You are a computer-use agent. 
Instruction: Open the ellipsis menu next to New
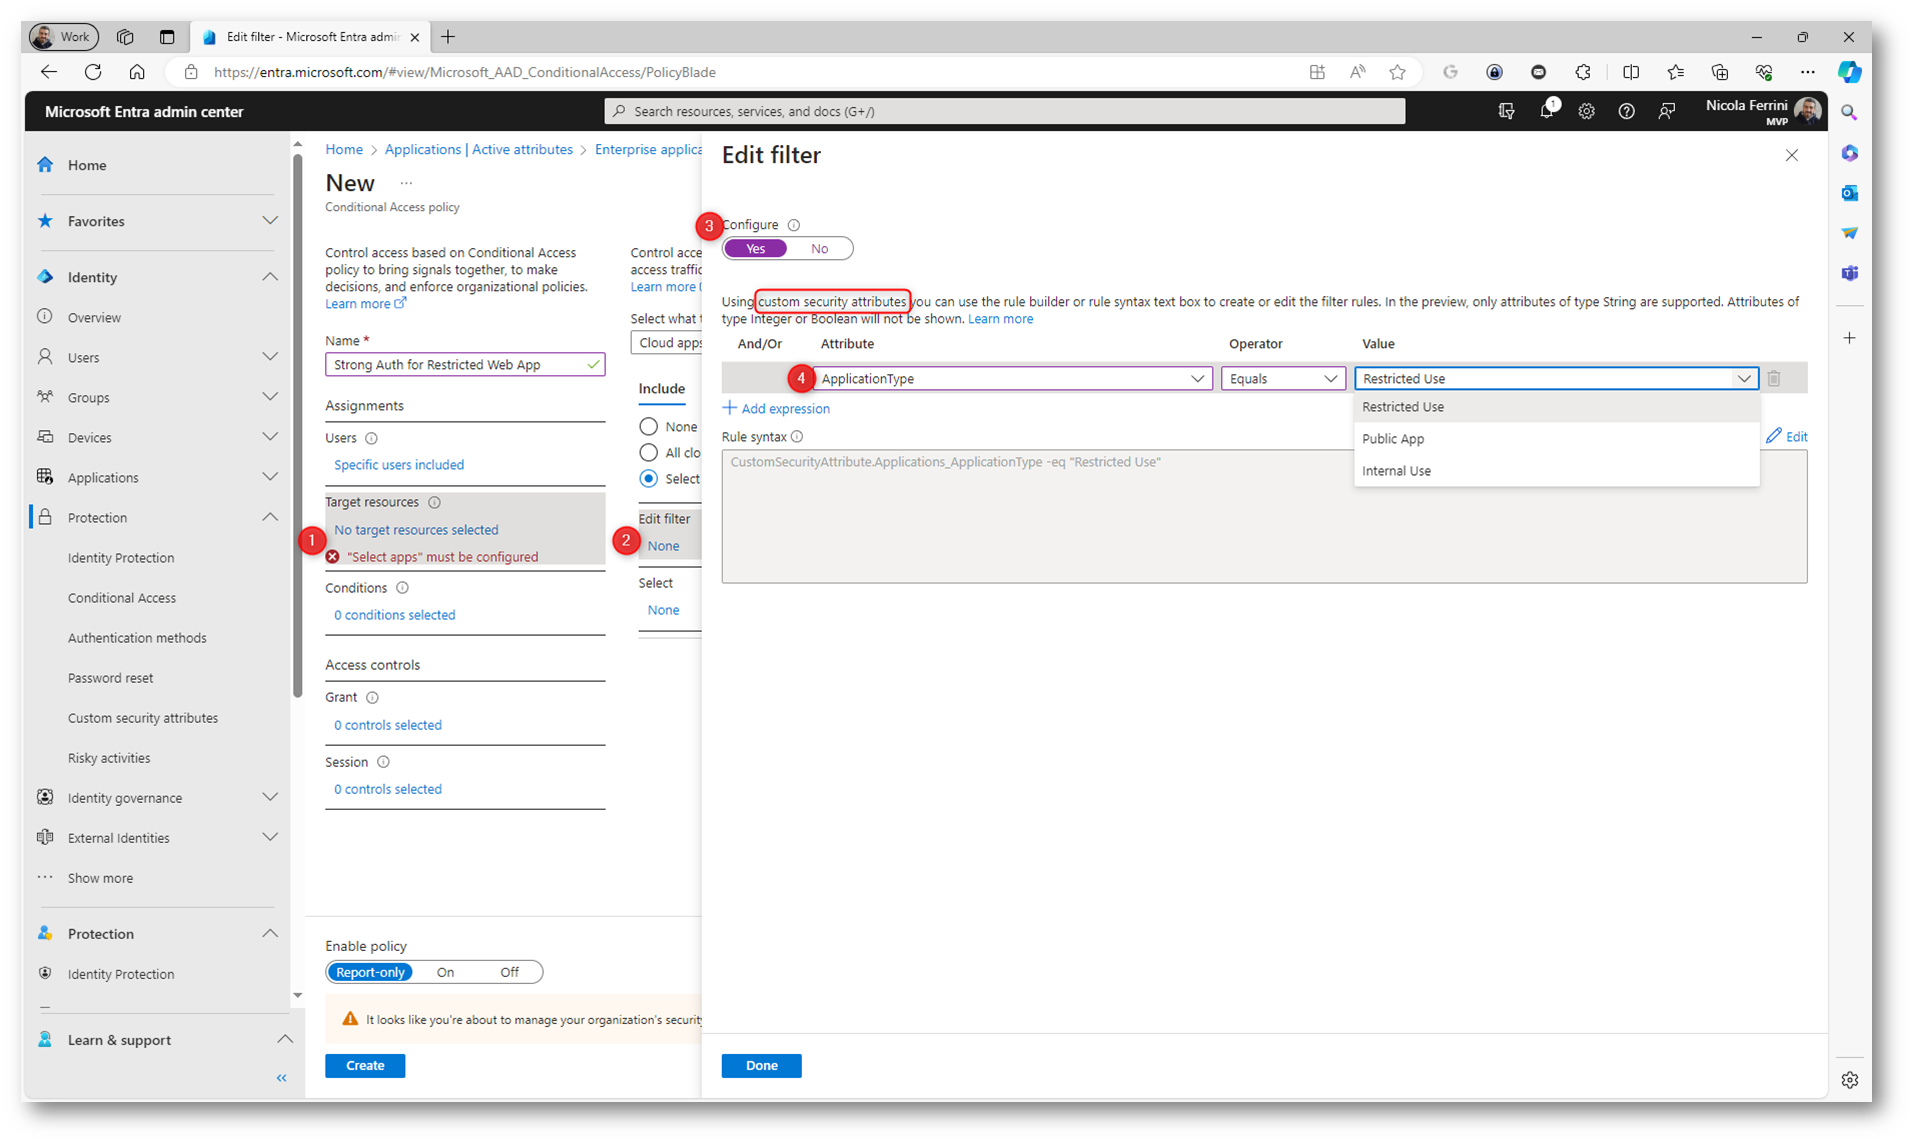(406, 183)
